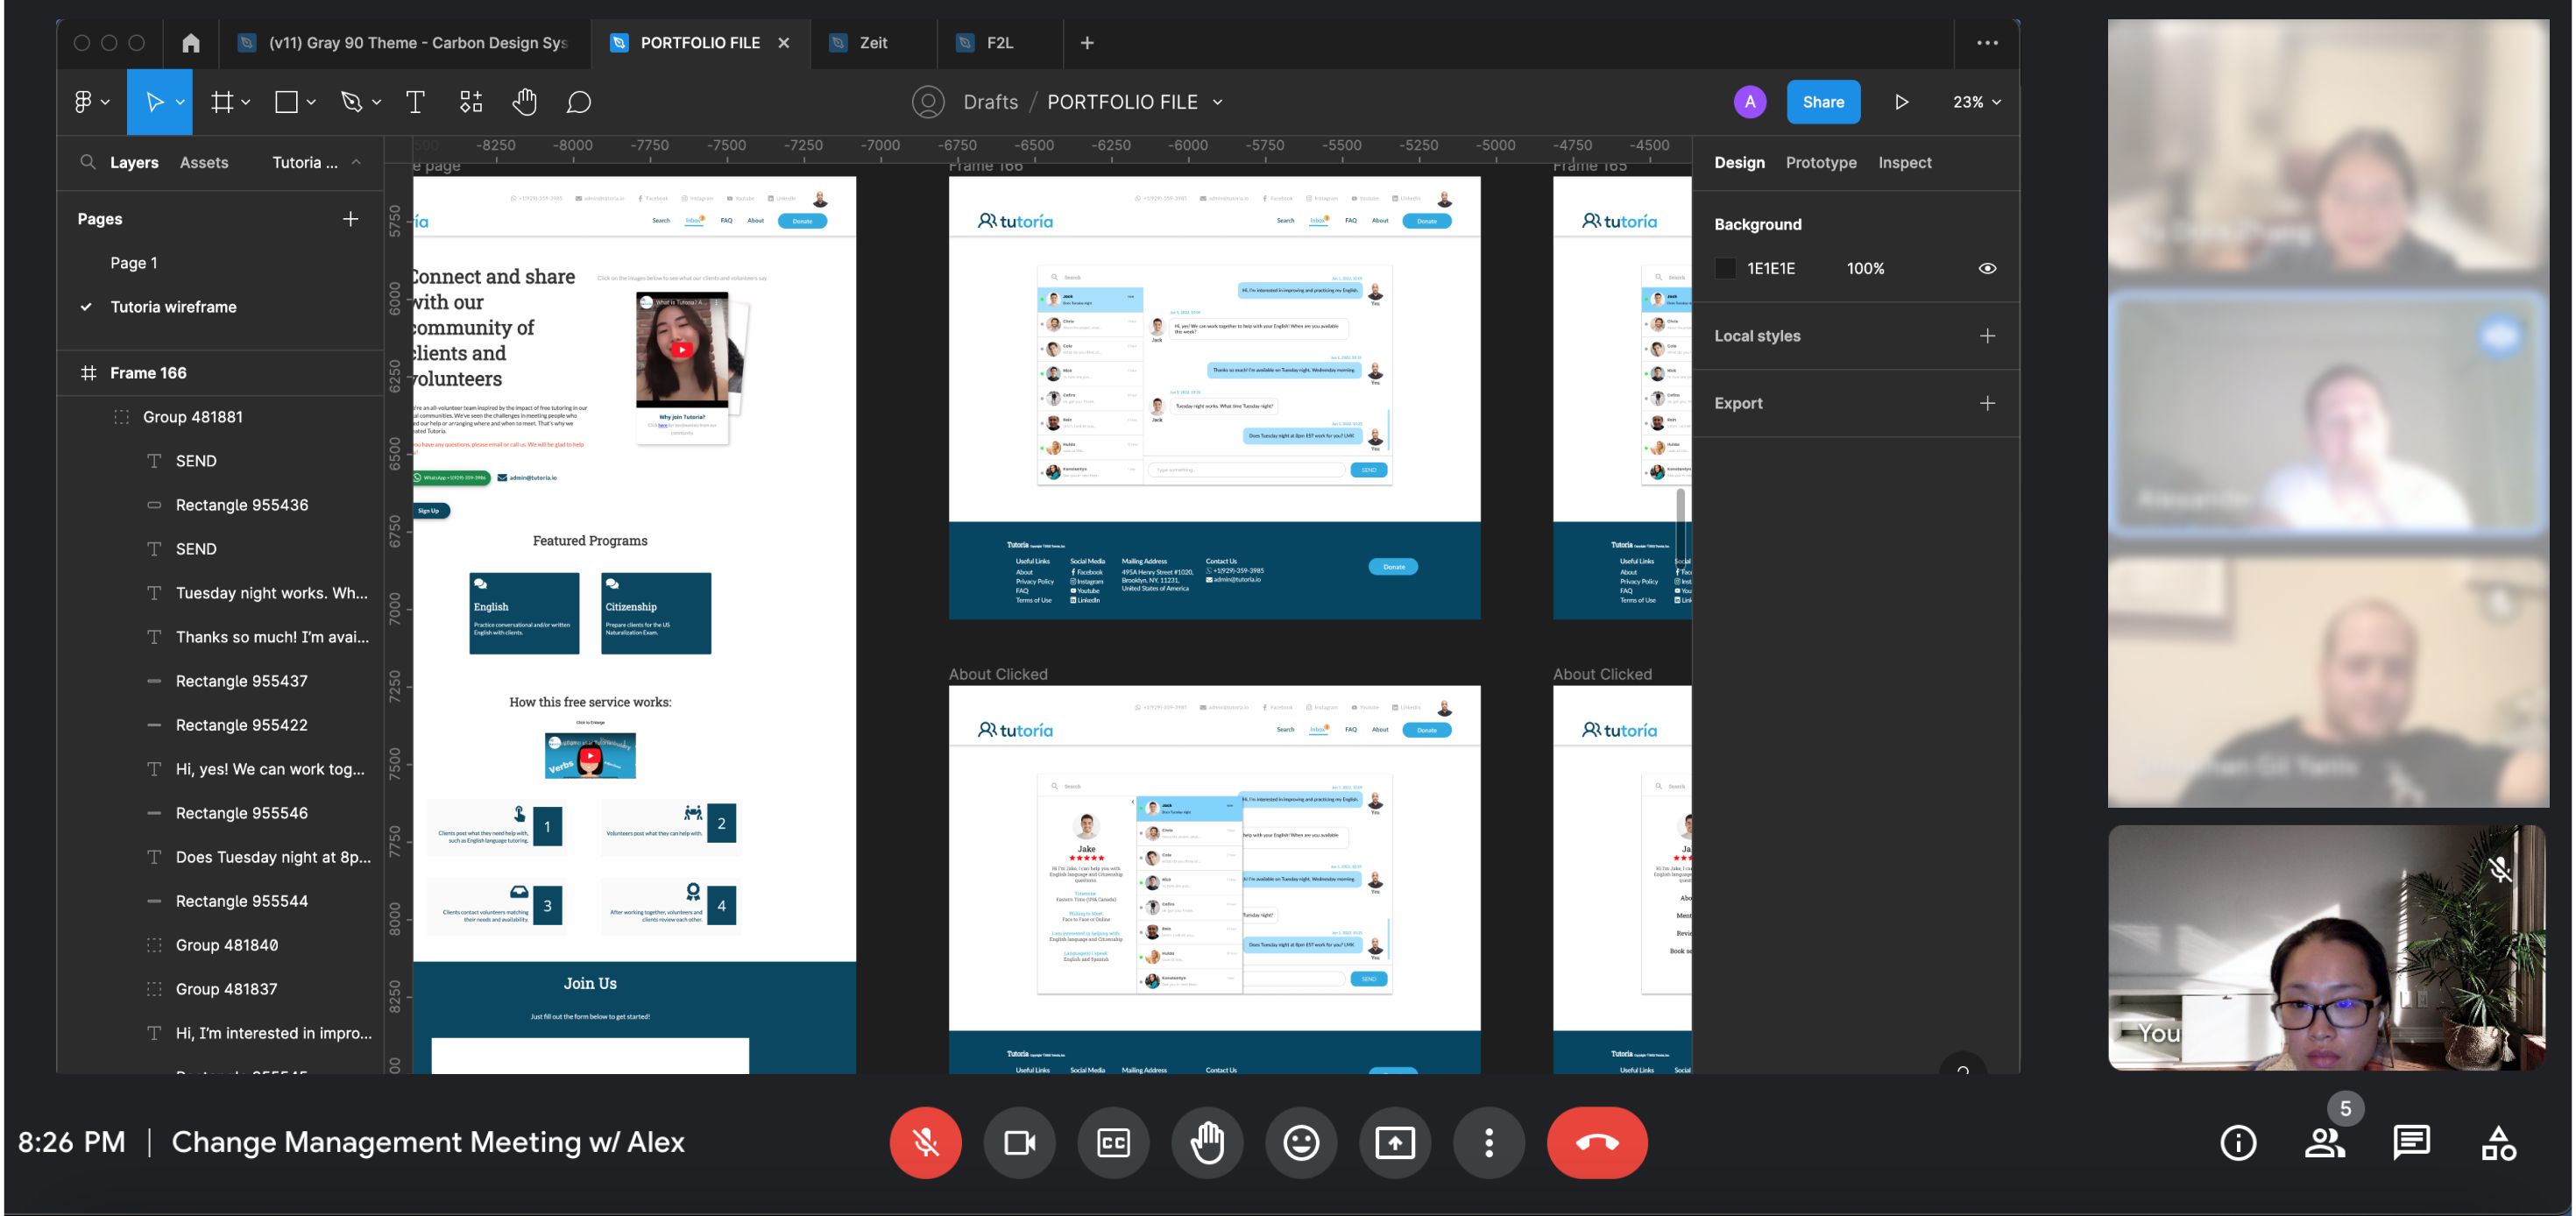Leave the call with red button
Image resolution: width=2576 pixels, height=1216 pixels.
coord(1596,1142)
